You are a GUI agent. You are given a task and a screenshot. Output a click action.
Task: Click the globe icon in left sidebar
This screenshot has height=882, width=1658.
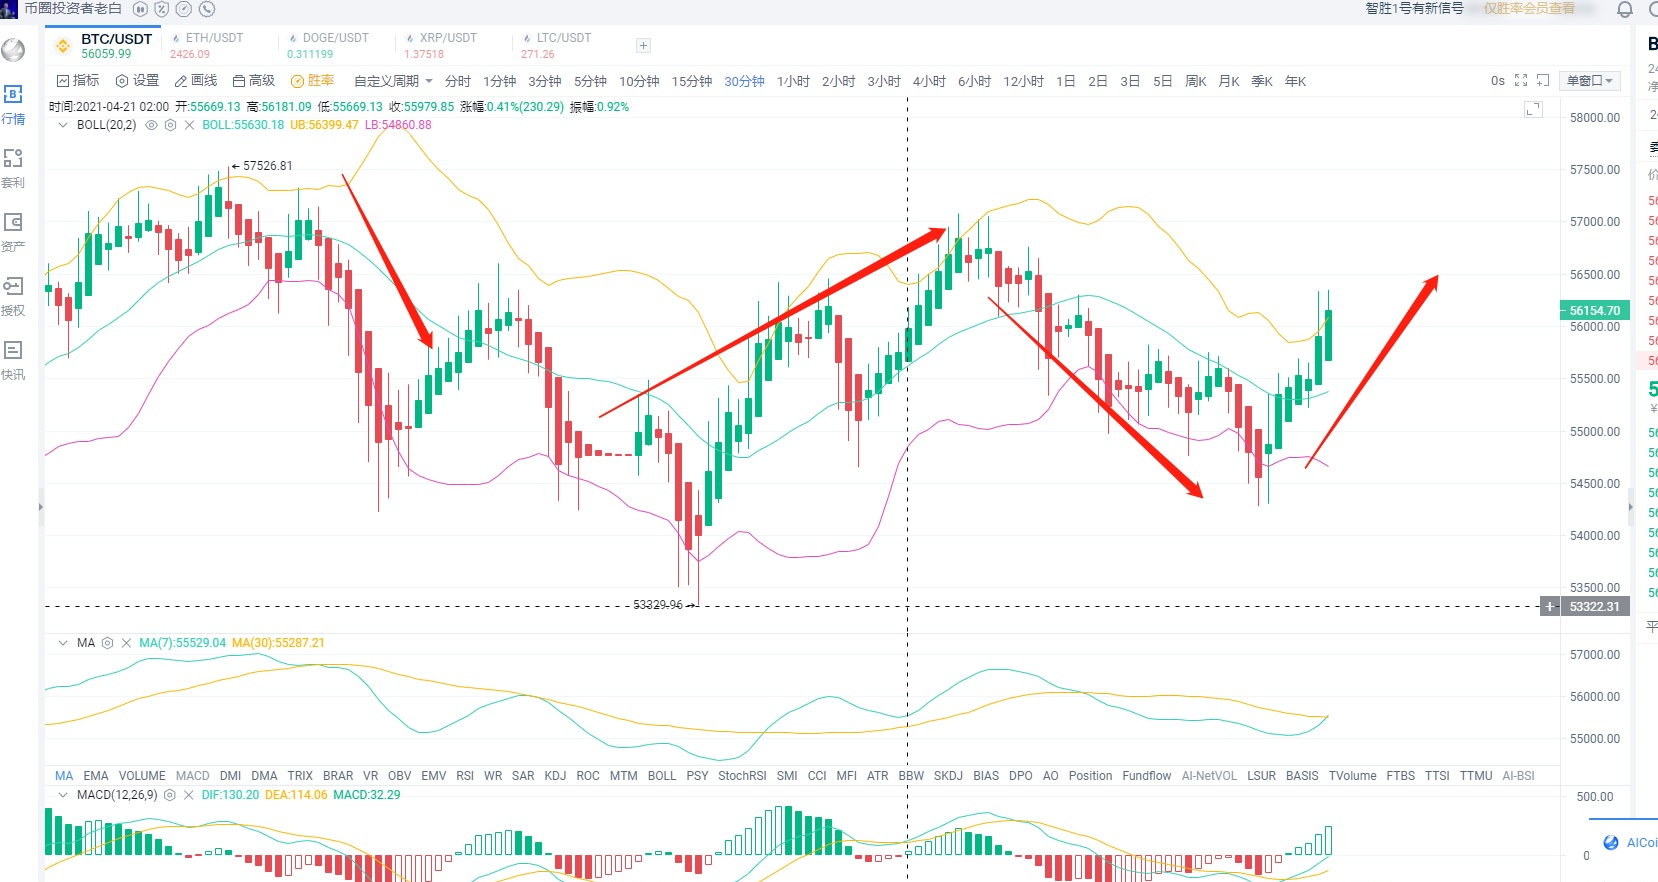(x=13, y=49)
